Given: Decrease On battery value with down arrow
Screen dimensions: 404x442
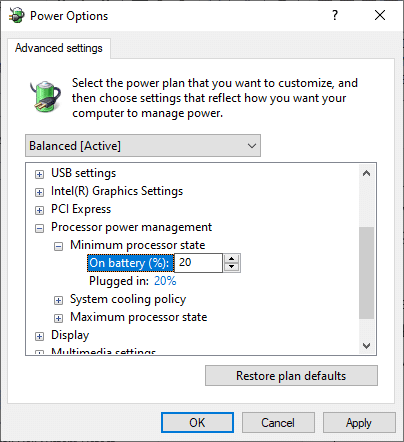Looking at the screenshot, I should point(231,267).
